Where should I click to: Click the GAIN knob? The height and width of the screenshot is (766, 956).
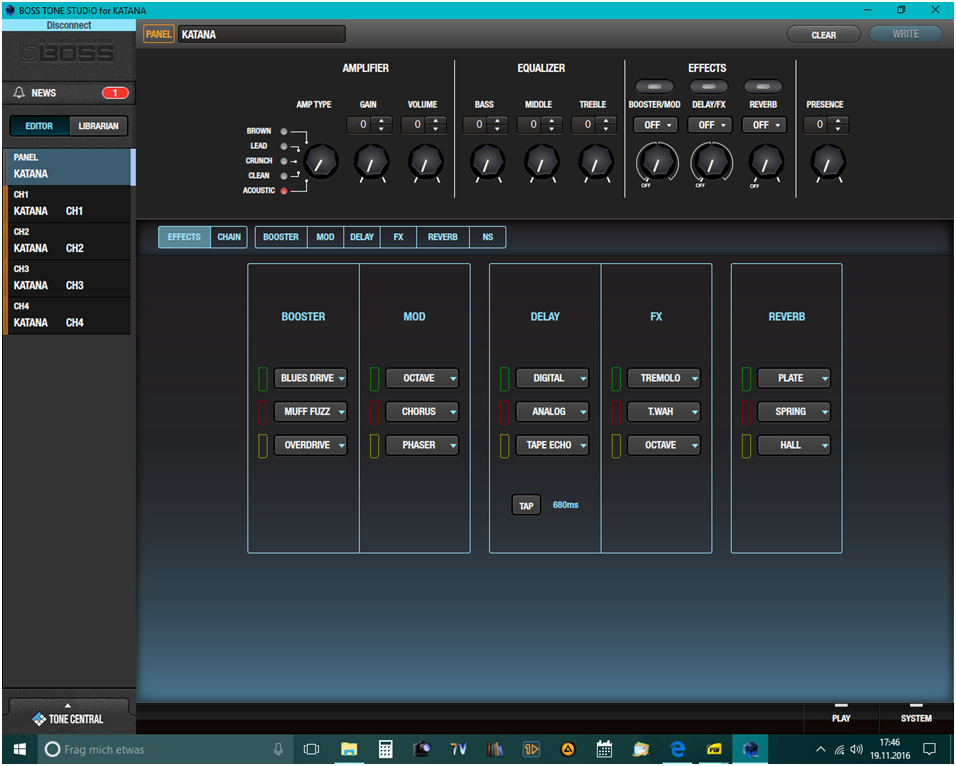pos(371,162)
